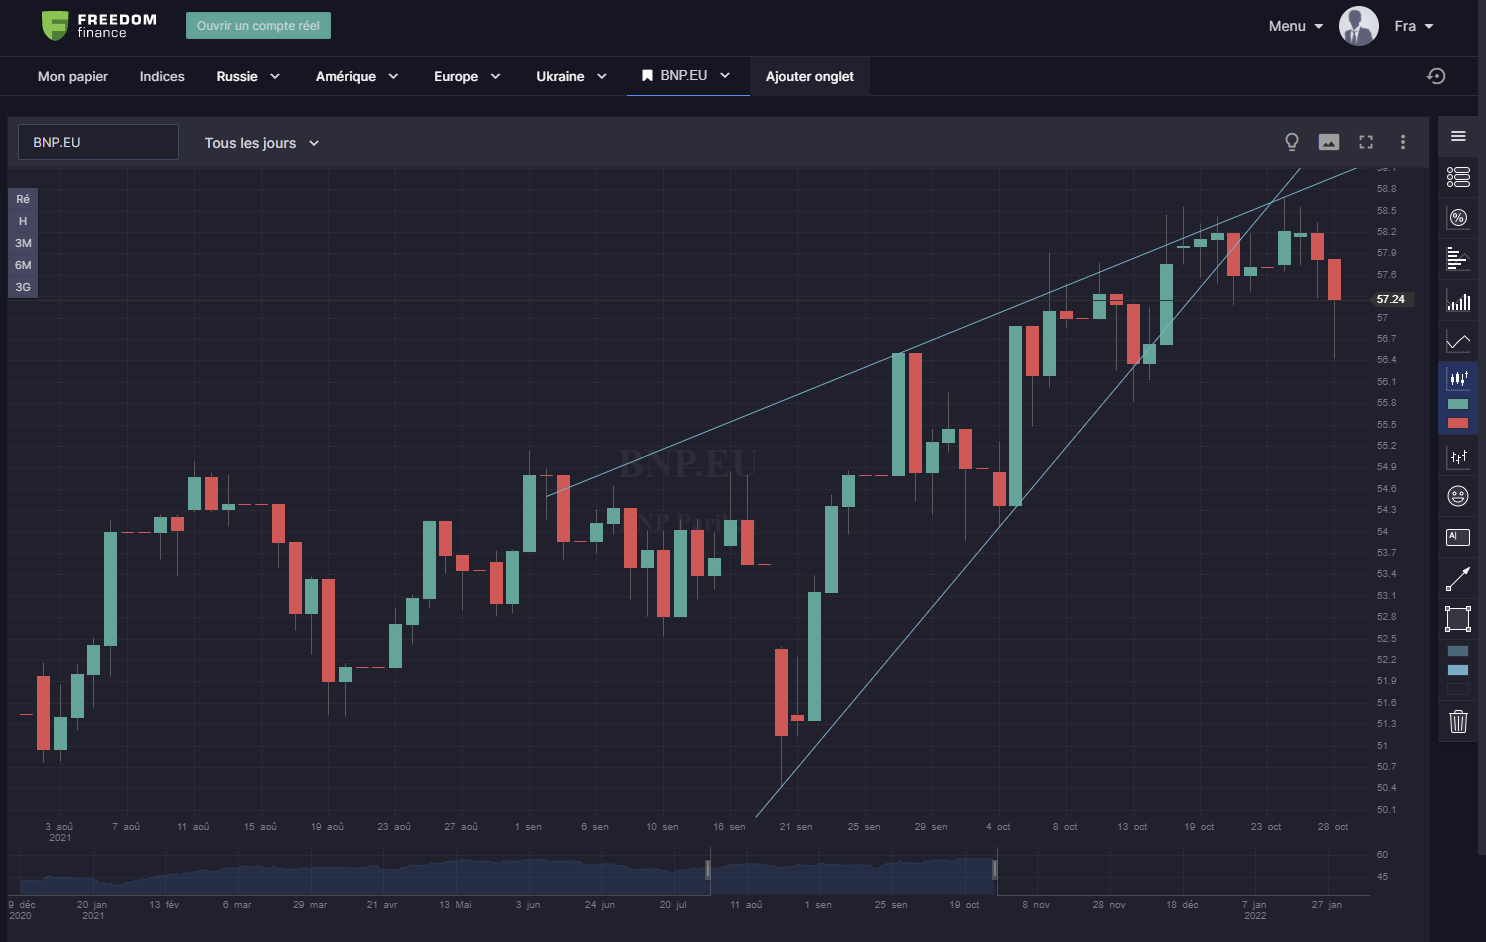Click 'Ajouter onglet' to add a tab
The height and width of the screenshot is (942, 1486).
click(x=809, y=76)
